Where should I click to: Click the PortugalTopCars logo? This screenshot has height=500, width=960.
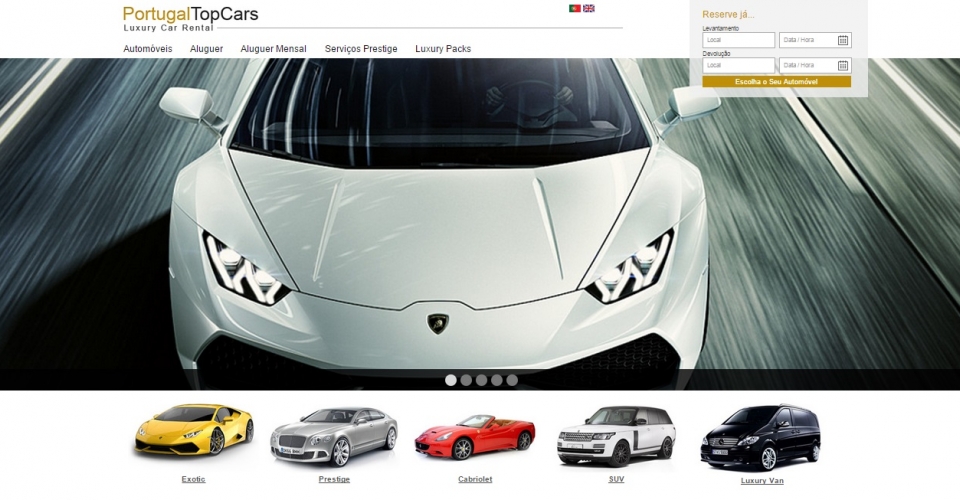pos(190,18)
